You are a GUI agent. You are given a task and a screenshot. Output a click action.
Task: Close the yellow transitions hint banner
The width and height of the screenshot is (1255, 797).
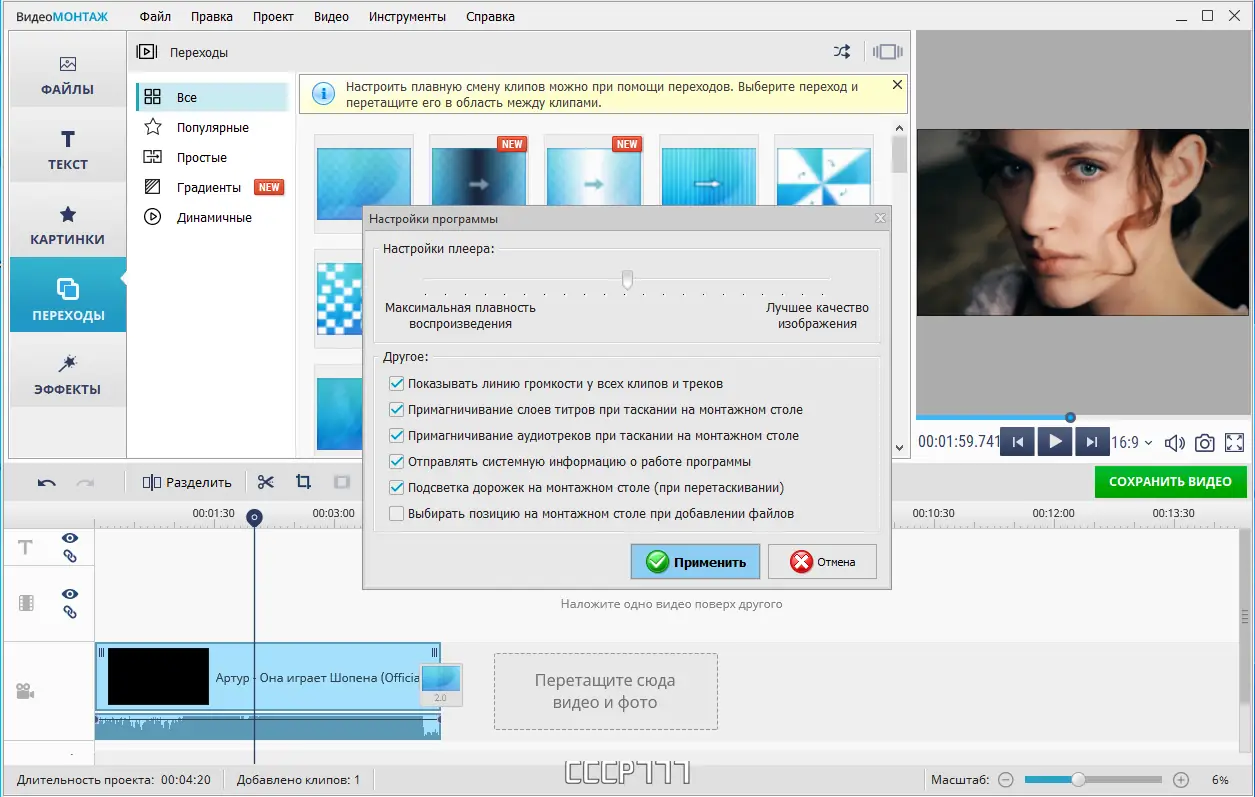(x=897, y=85)
